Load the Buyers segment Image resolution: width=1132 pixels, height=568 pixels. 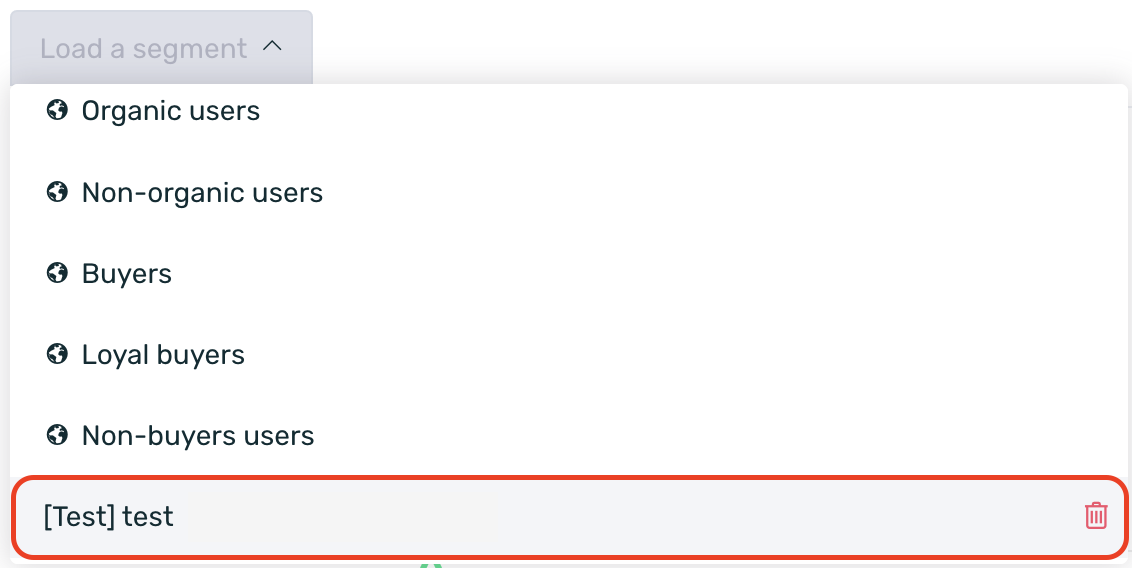(x=126, y=274)
